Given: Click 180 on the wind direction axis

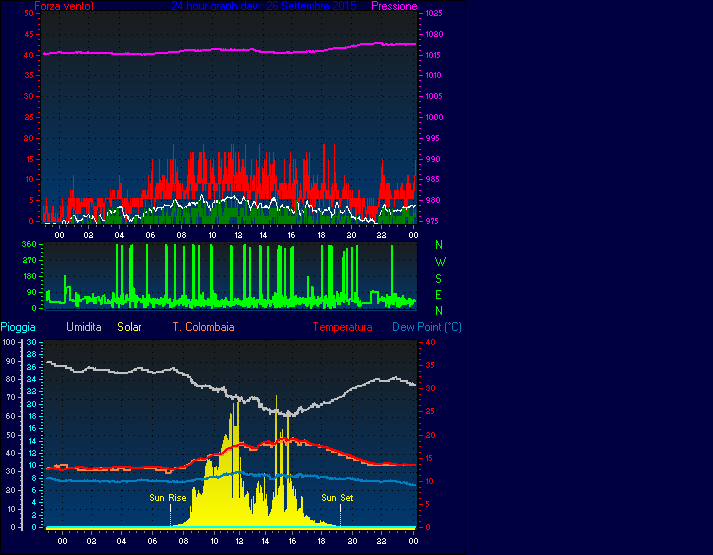Looking at the screenshot, I should (x=29, y=276).
